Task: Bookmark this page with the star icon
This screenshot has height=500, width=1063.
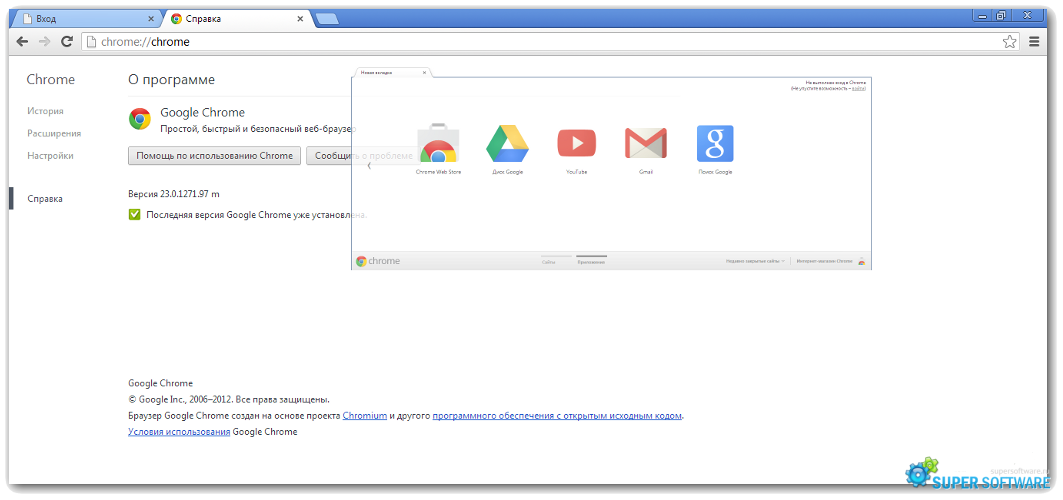Action: pyautogui.click(x=1009, y=41)
